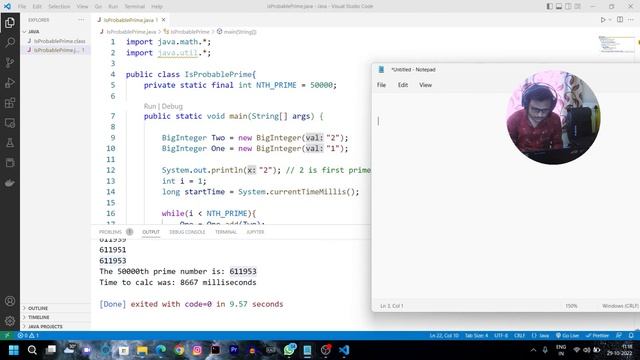Image resolution: width=640 pixels, height=360 pixels.
Task: Open Explorer views and more actions ellipsis
Action: click(81, 20)
